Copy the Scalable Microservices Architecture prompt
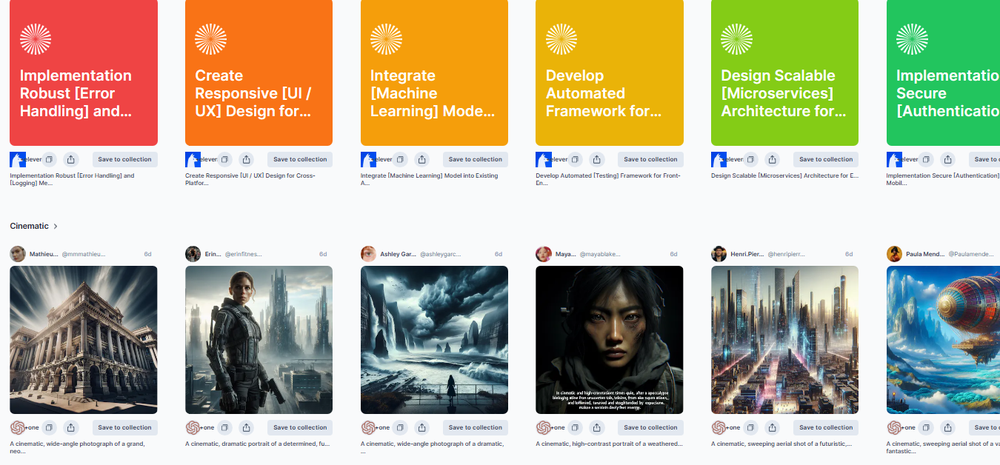Screen dimensions: 1000x465 point(751,159)
